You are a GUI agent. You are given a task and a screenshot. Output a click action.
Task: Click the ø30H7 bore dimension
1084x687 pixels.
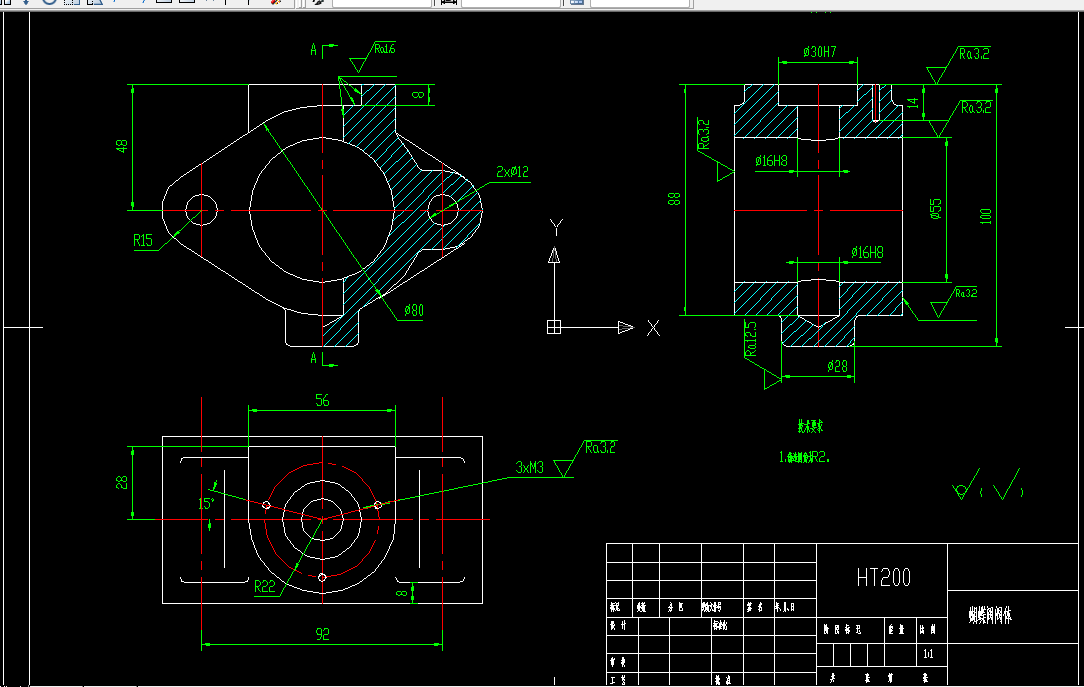click(x=820, y=52)
